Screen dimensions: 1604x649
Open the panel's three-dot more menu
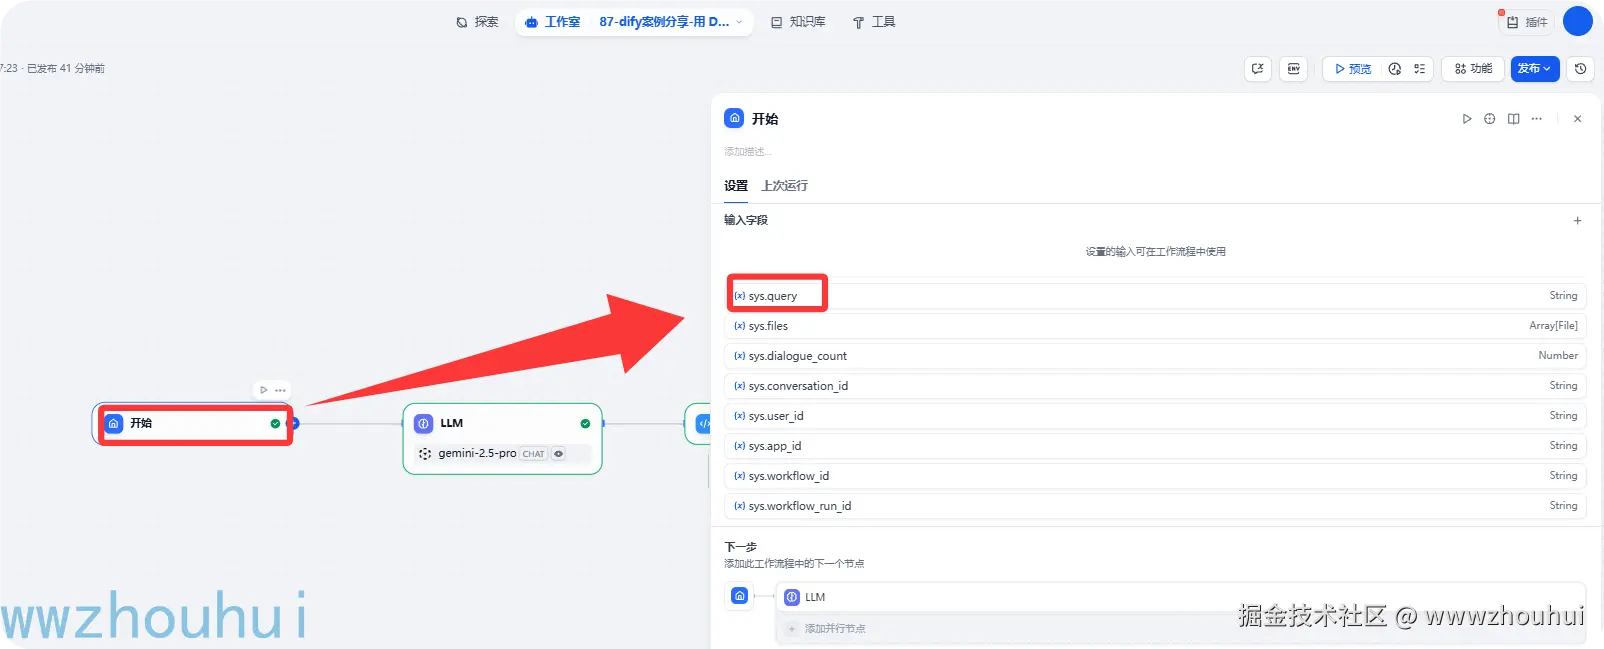pos(1537,119)
